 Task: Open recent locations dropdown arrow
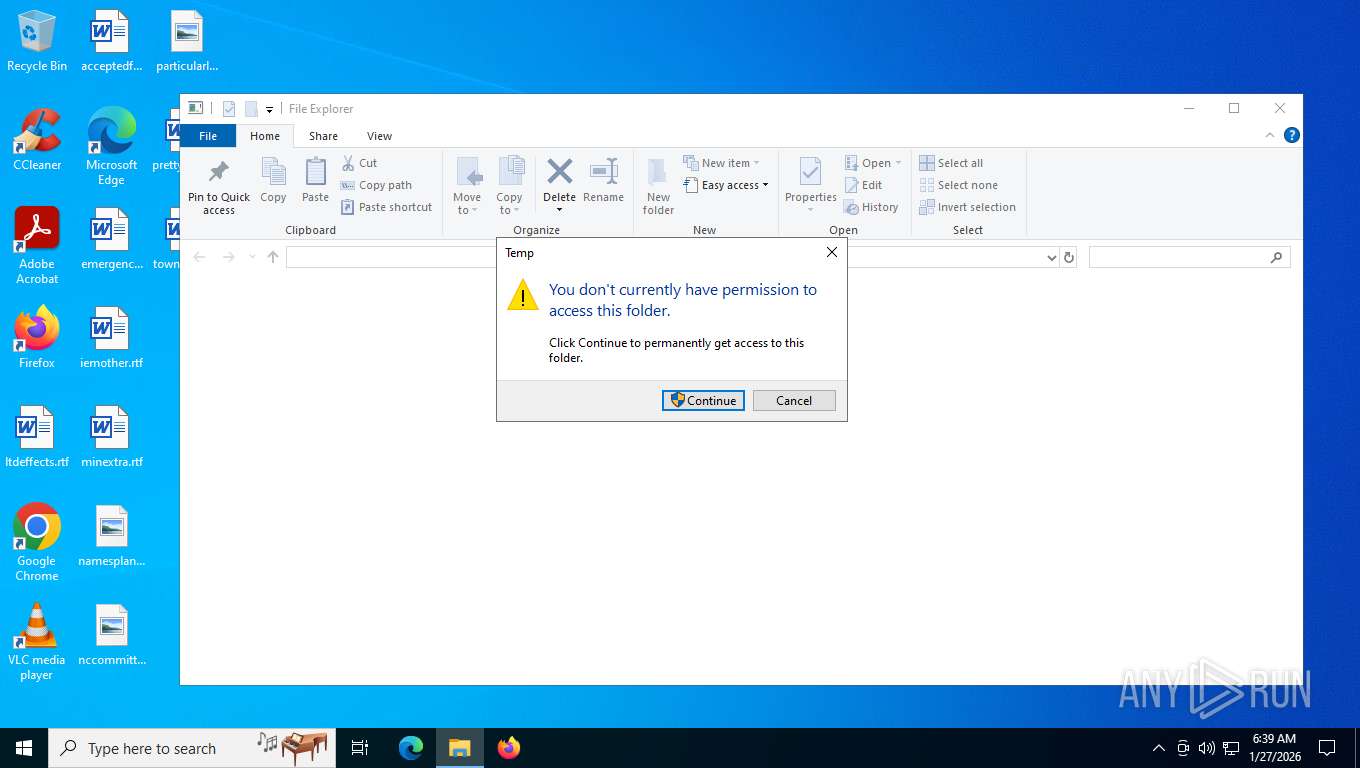click(x=252, y=257)
